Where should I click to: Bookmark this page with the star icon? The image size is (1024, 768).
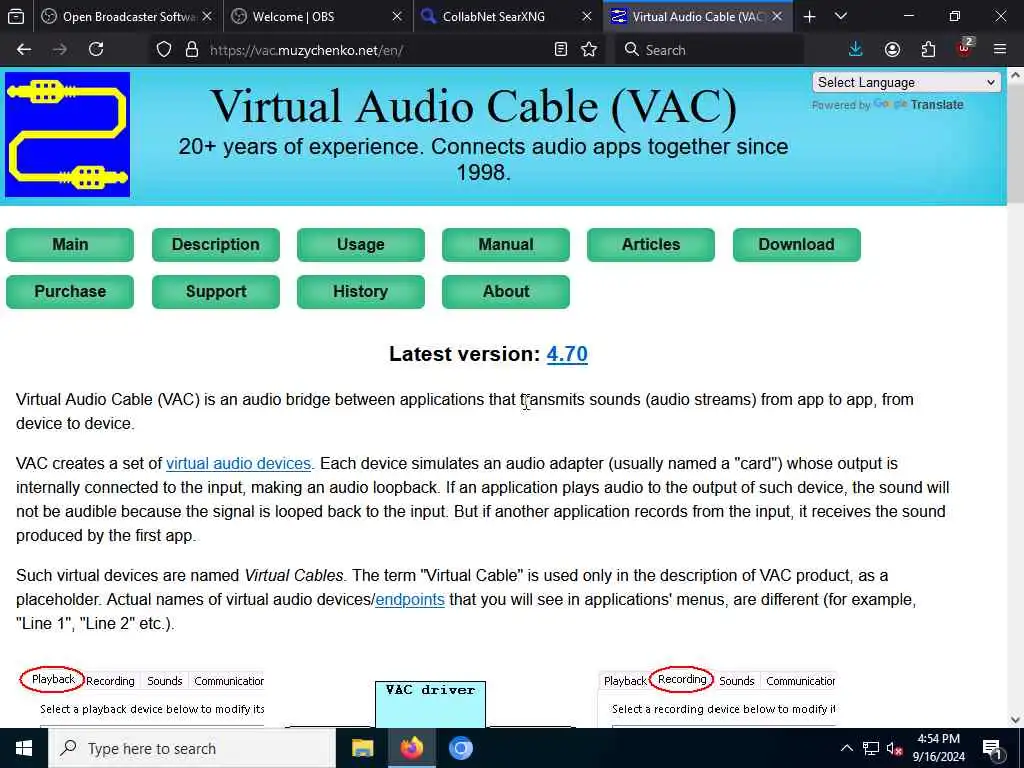(589, 50)
